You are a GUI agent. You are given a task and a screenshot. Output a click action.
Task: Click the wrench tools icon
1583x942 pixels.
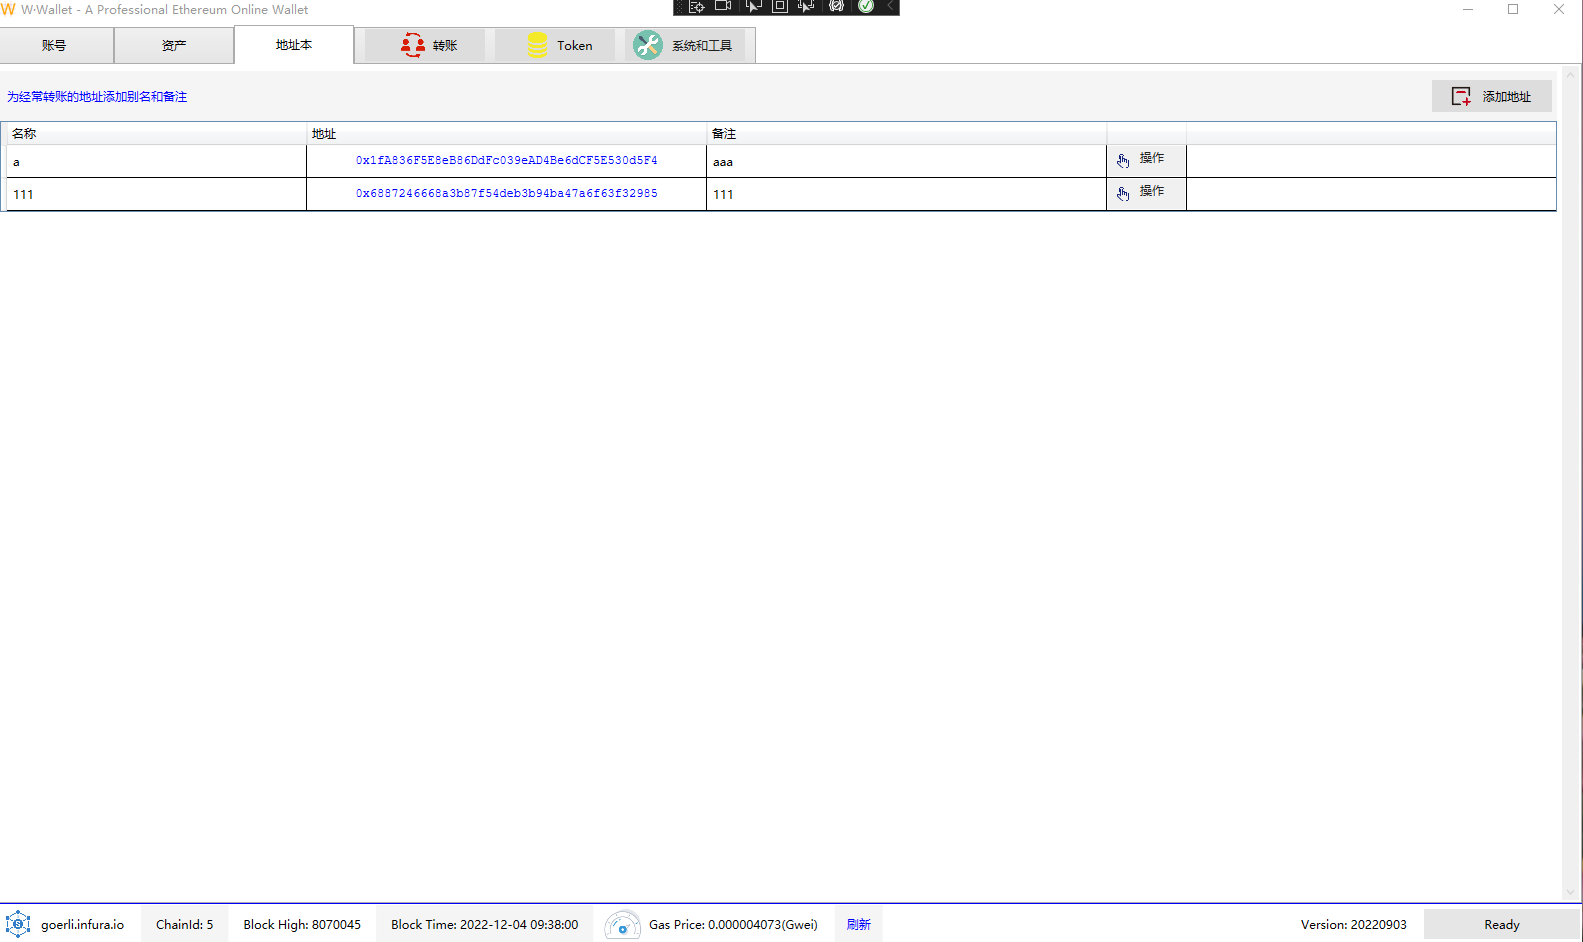coord(648,45)
